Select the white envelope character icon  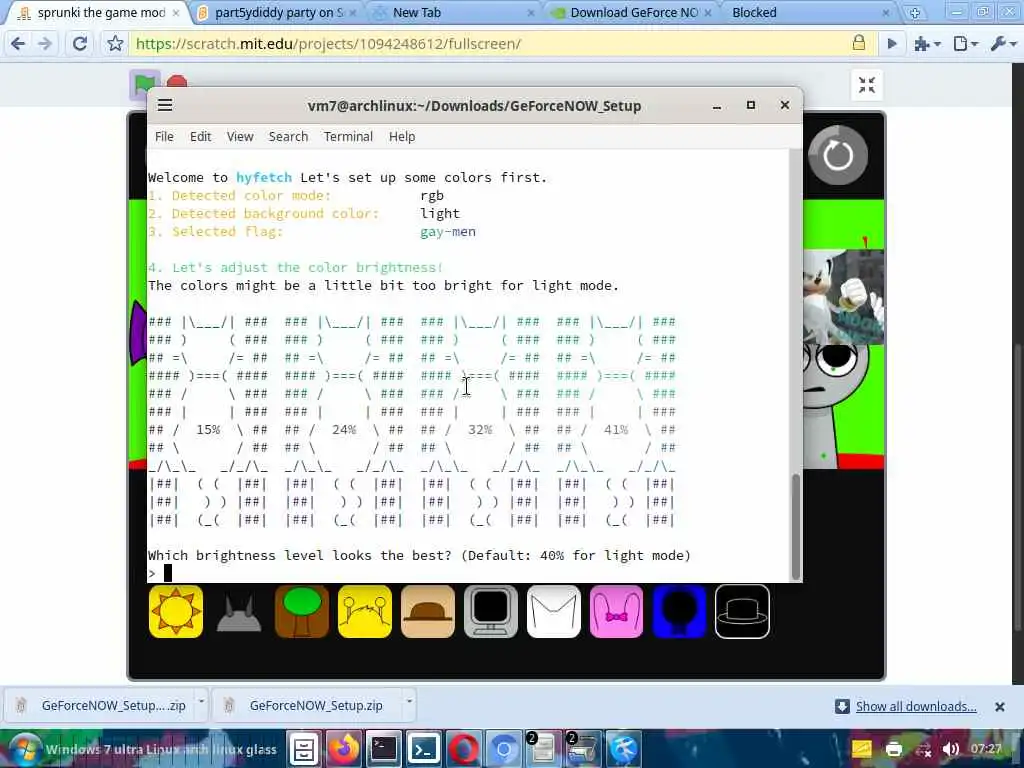(x=554, y=611)
